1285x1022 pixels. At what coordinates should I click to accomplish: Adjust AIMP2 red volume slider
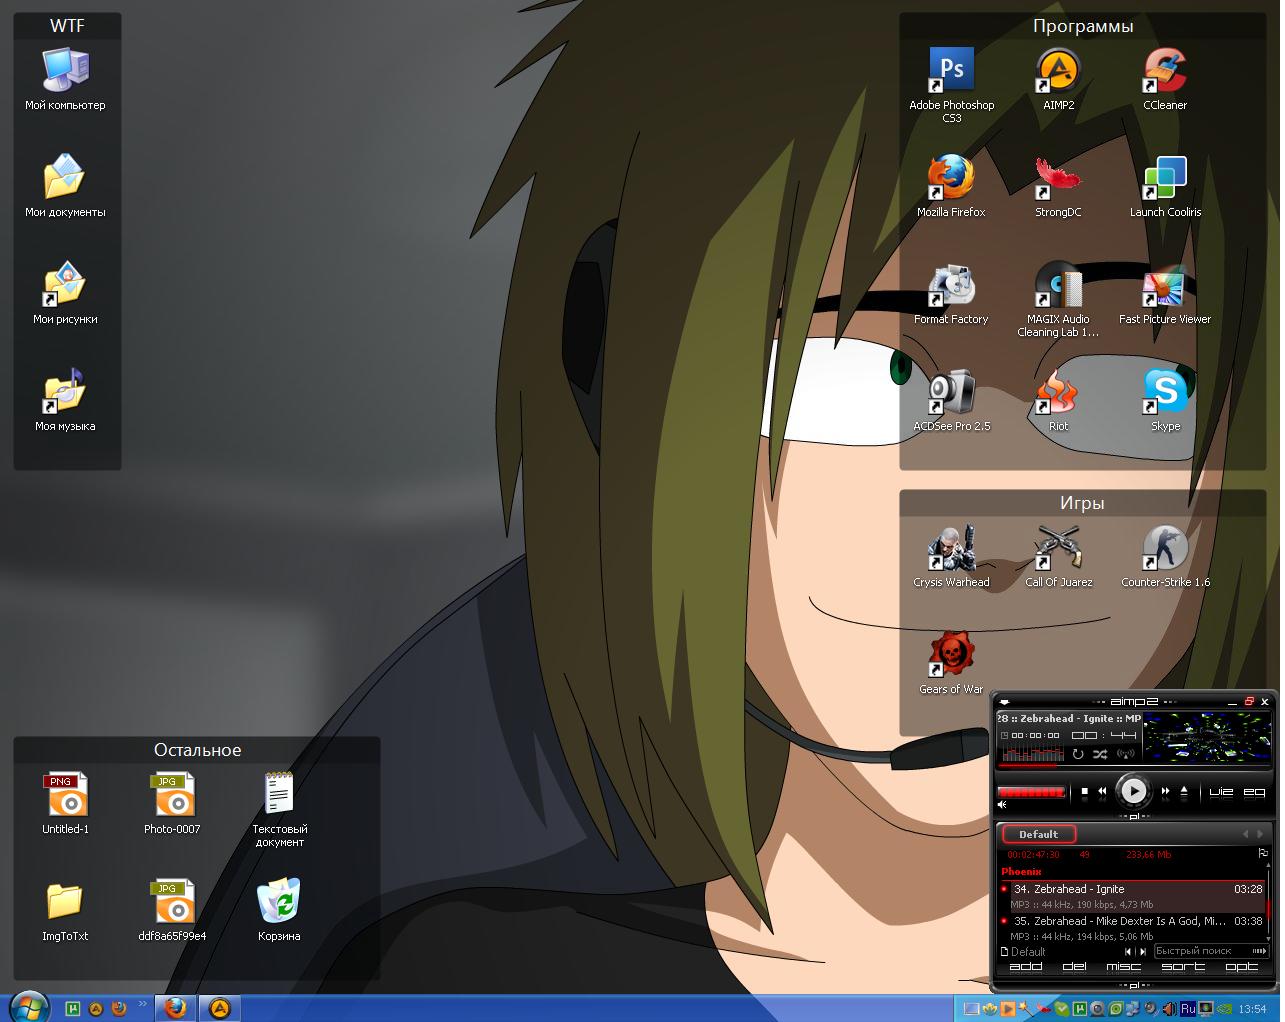[1031, 792]
